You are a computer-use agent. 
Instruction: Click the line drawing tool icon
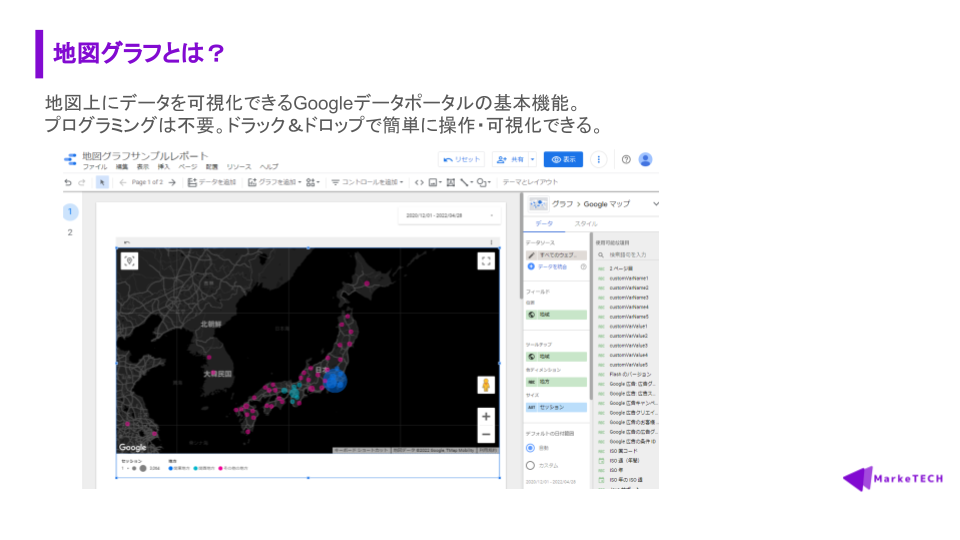click(466, 182)
